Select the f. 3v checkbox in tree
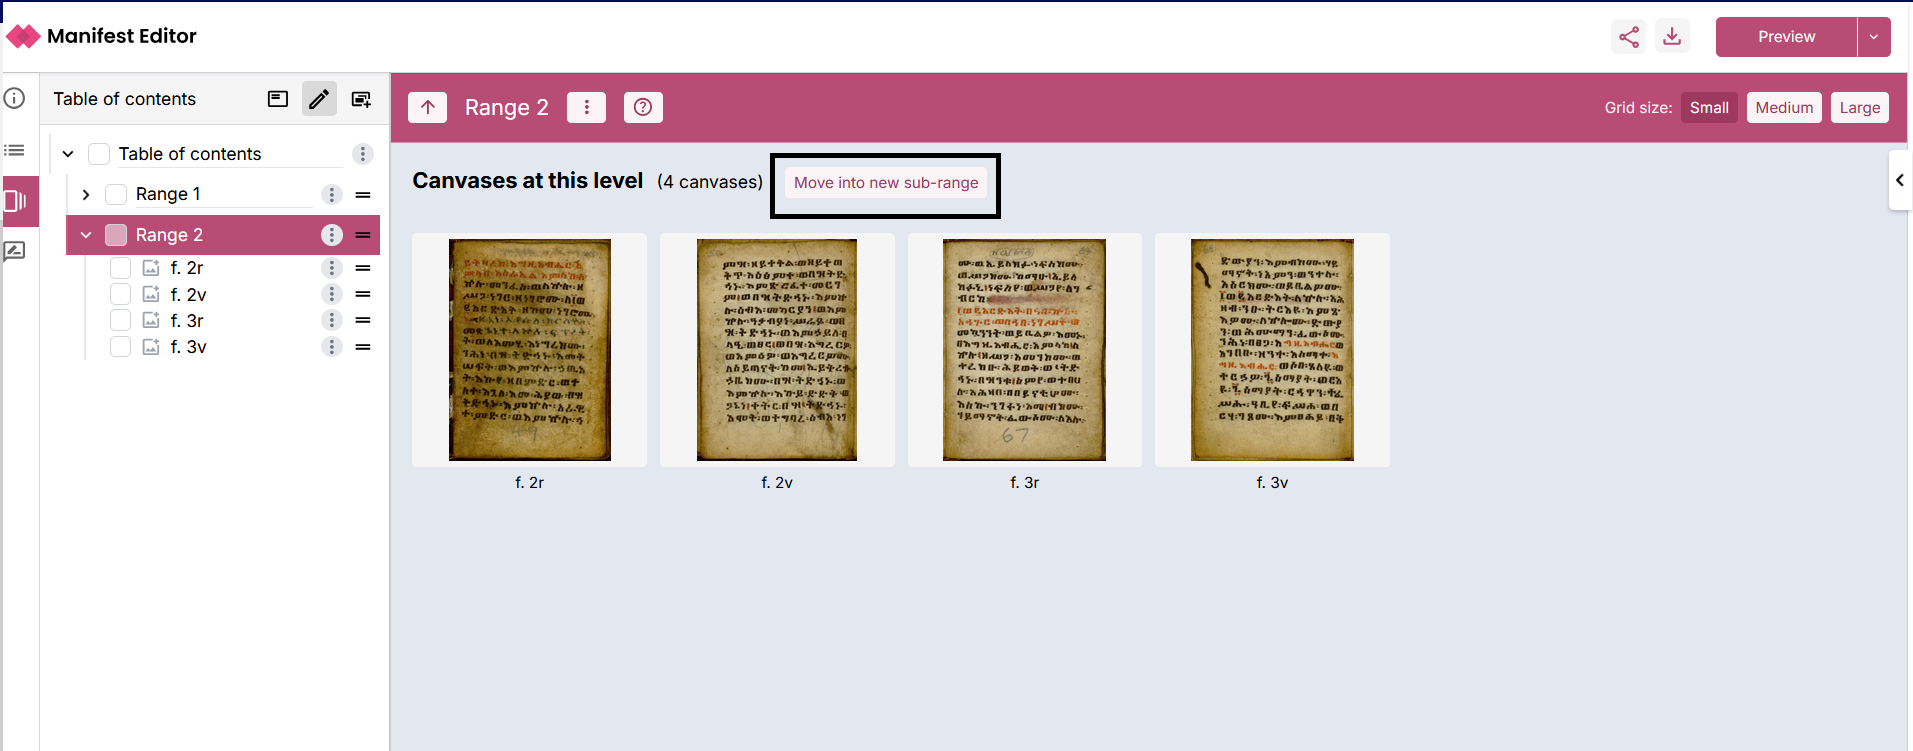 point(121,347)
